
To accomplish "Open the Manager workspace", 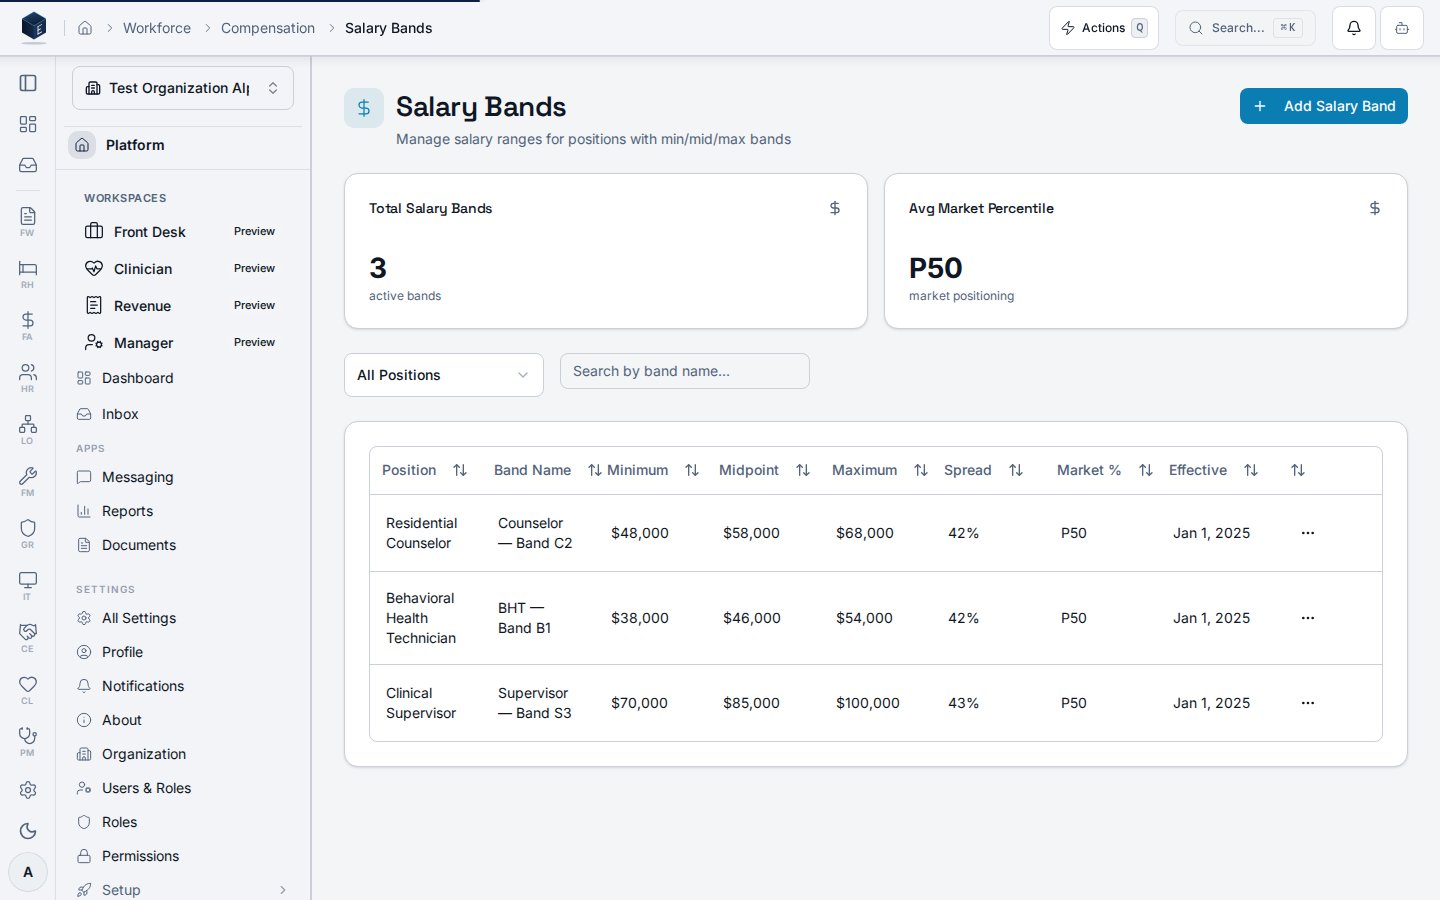I will [183, 342].
